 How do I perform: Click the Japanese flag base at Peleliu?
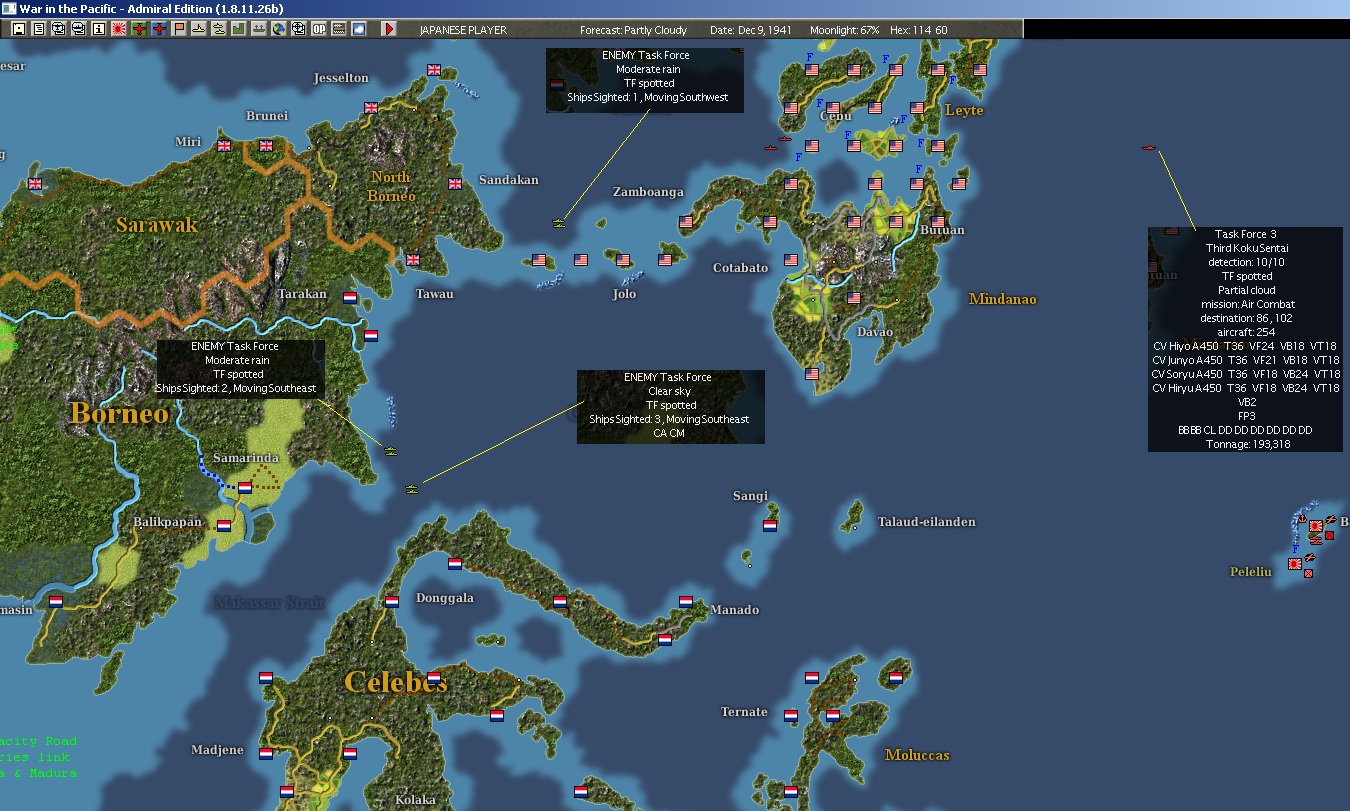tap(1294, 564)
